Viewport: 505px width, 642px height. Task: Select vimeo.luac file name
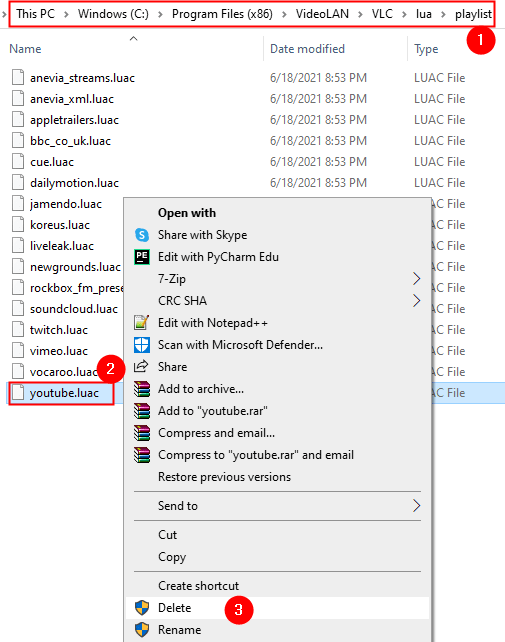point(59,351)
